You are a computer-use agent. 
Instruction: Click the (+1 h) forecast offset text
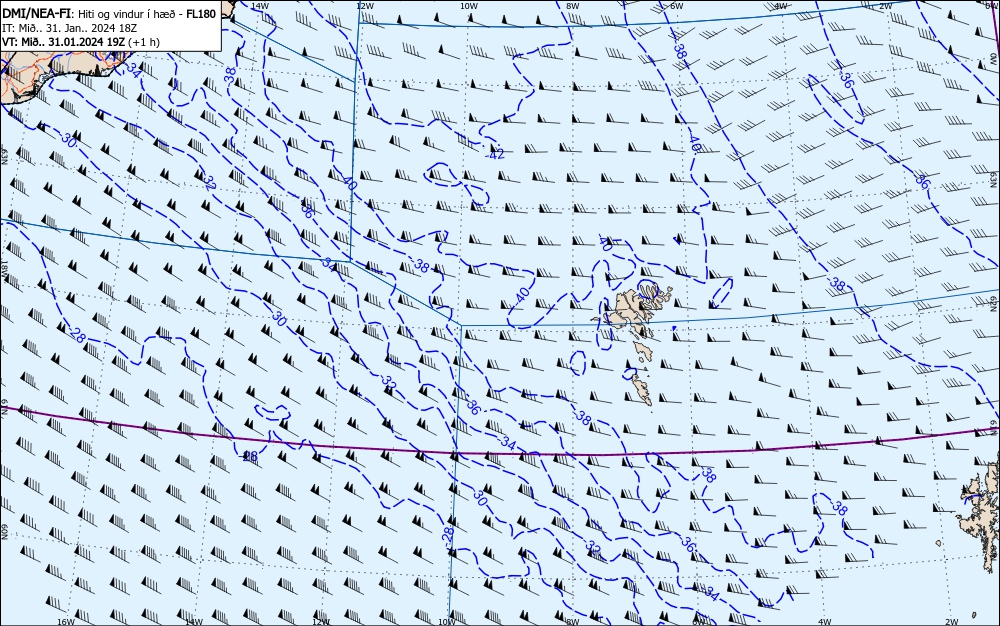click(144, 42)
